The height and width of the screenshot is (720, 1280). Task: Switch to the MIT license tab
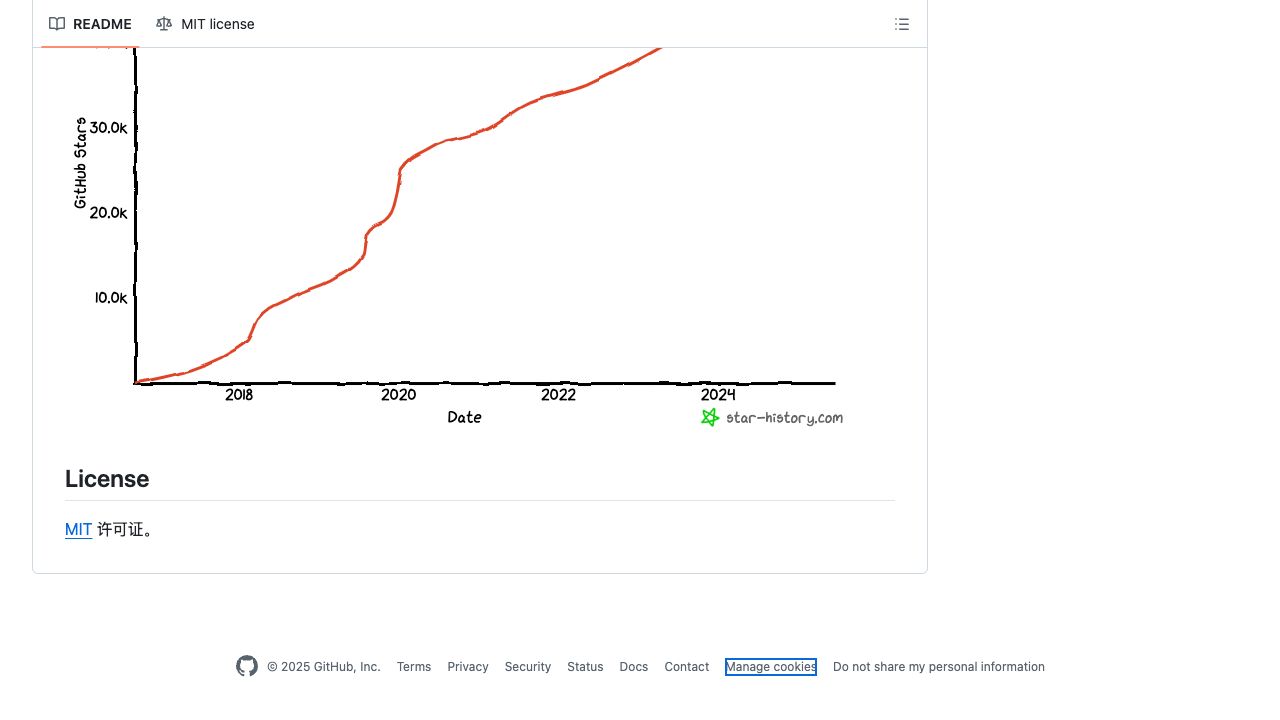click(206, 24)
